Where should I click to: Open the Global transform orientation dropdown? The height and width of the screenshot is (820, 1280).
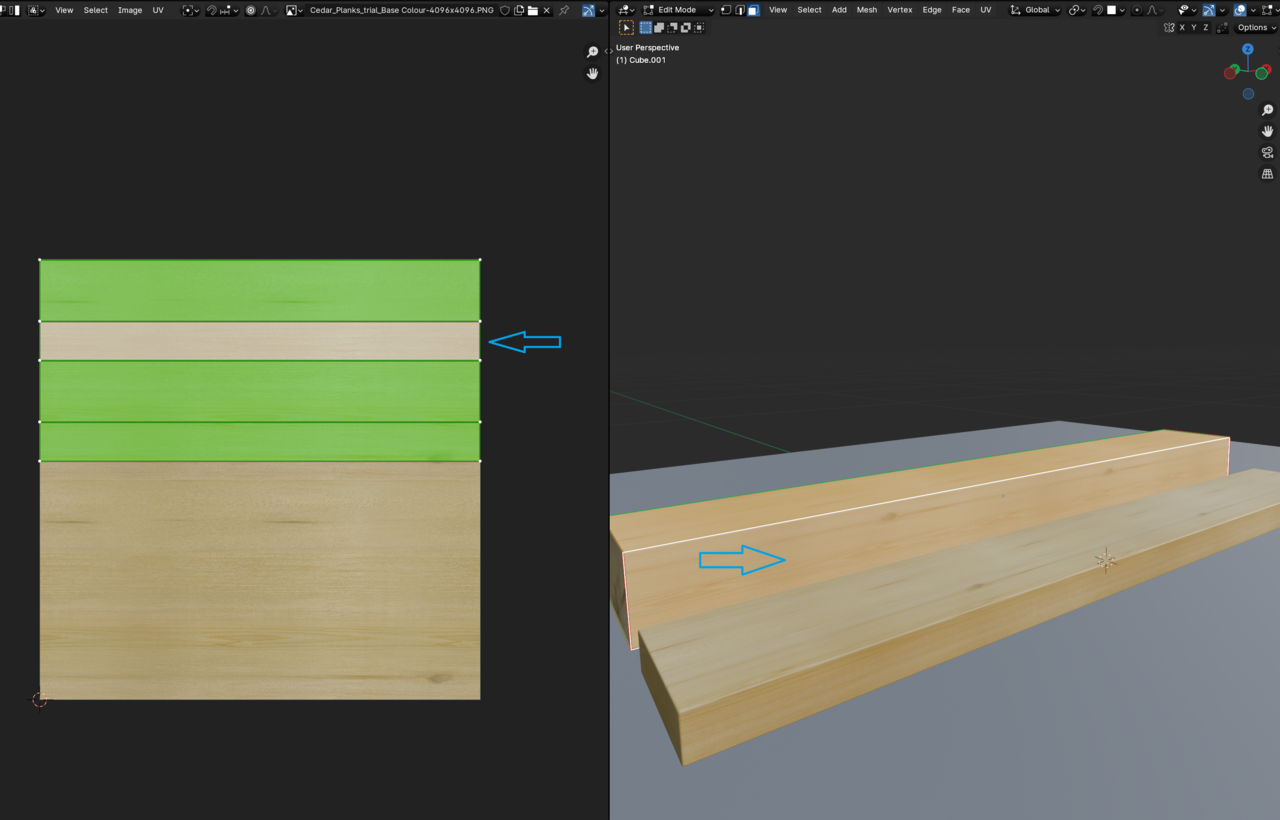[x=1035, y=10]
